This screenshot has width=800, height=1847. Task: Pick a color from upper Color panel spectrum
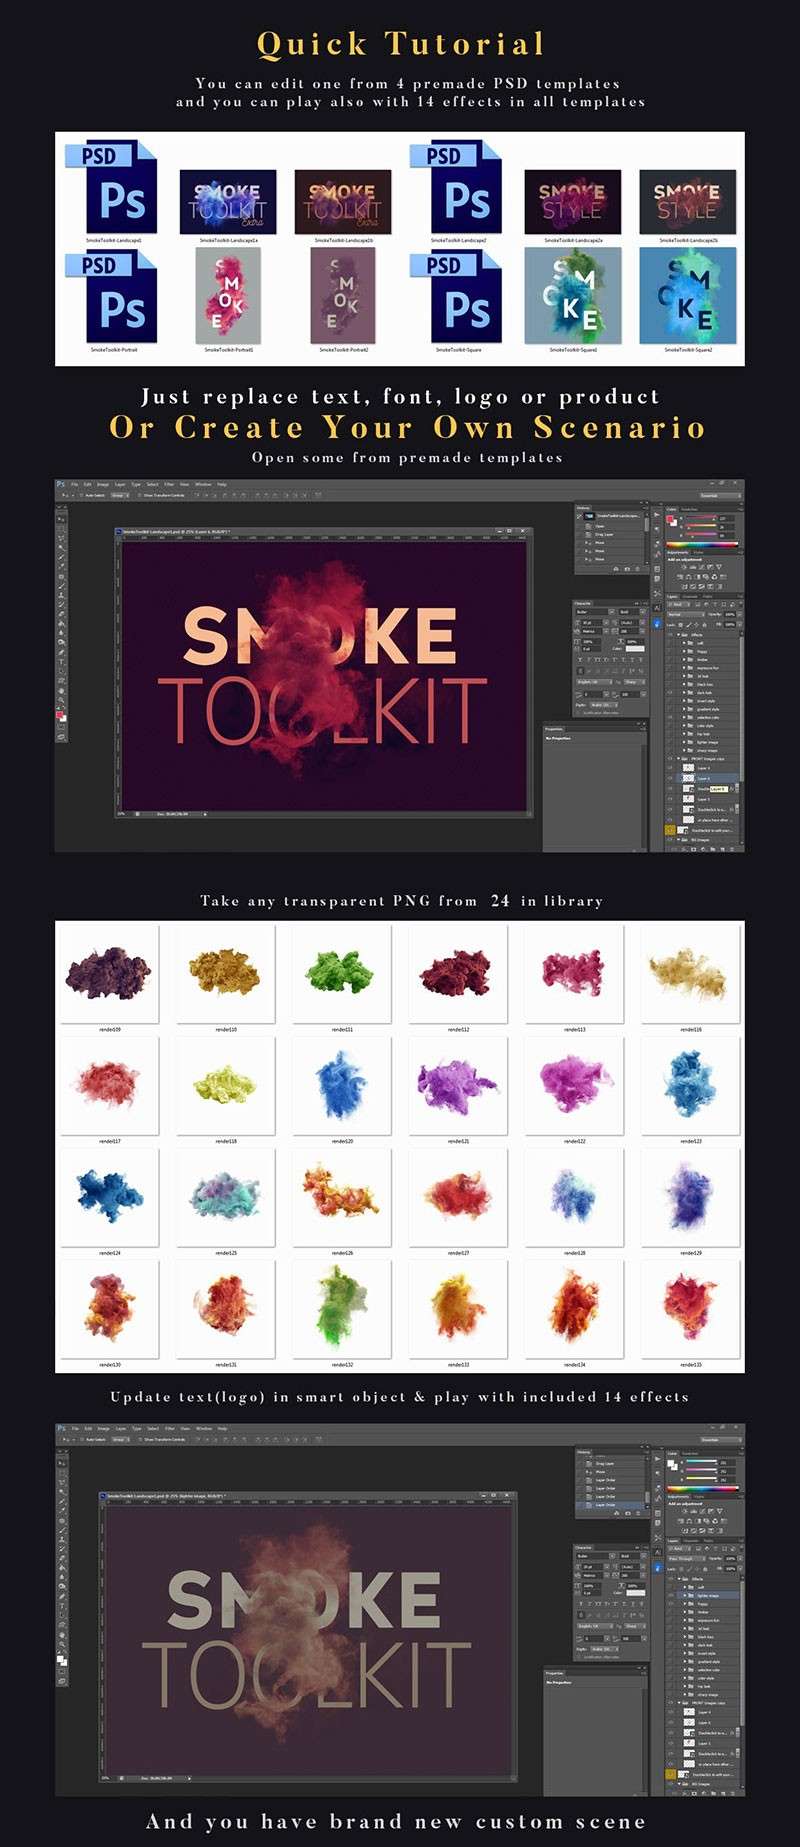pos(702,544)
